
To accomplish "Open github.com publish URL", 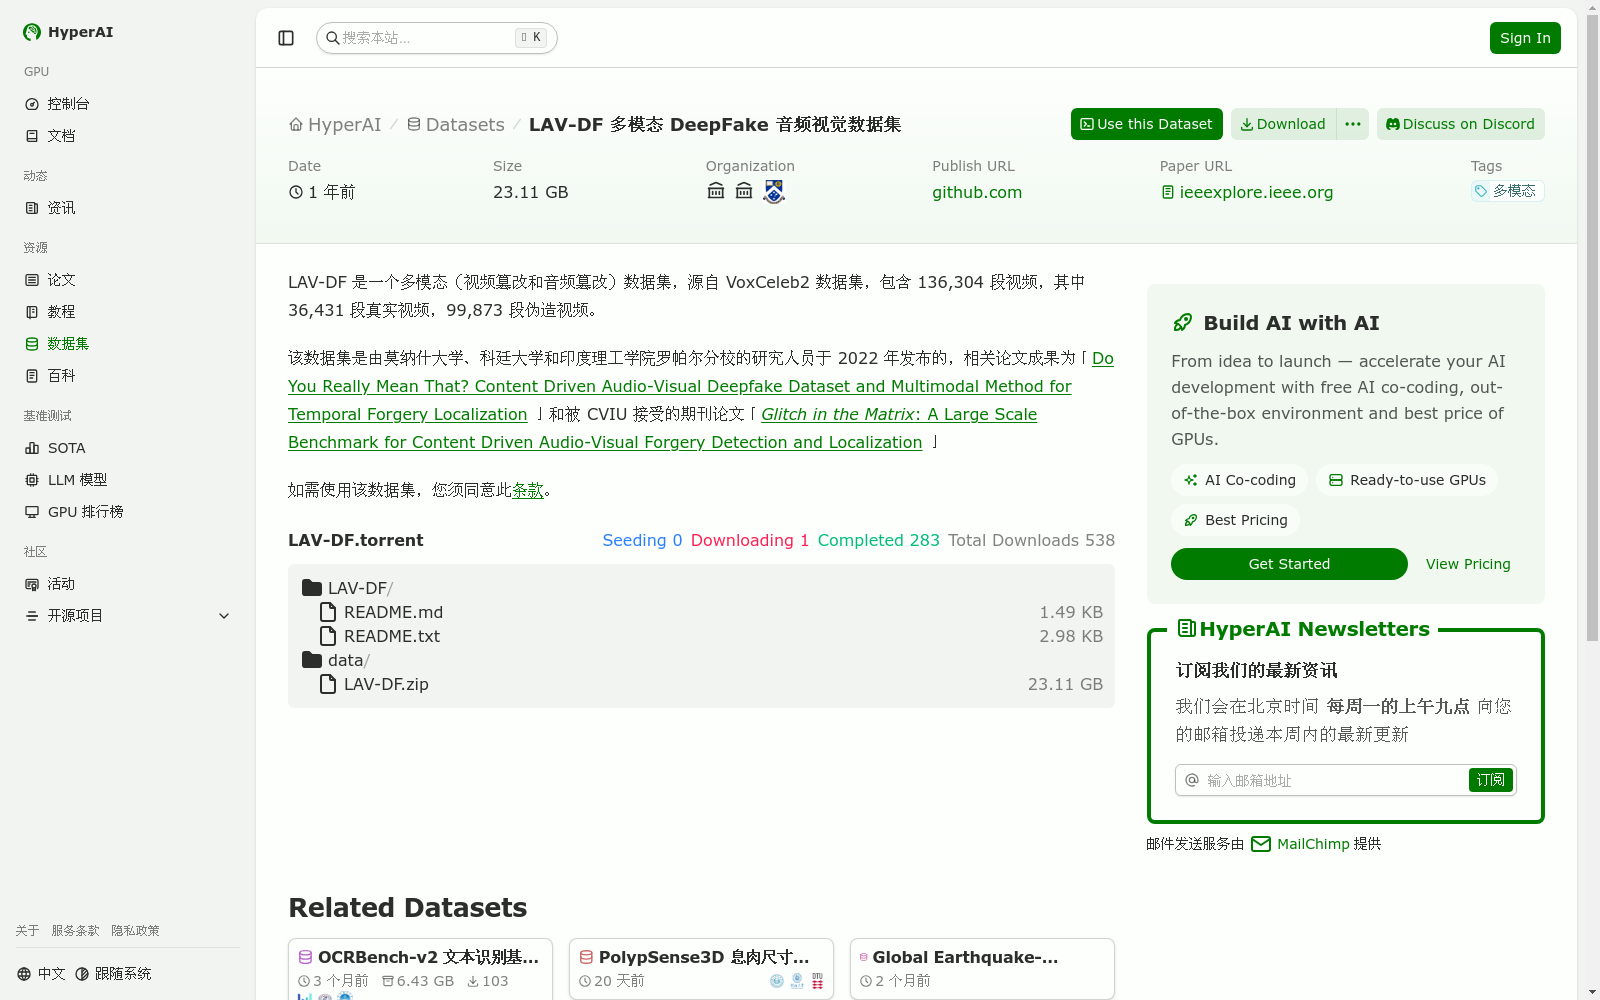I will point(977,192).
